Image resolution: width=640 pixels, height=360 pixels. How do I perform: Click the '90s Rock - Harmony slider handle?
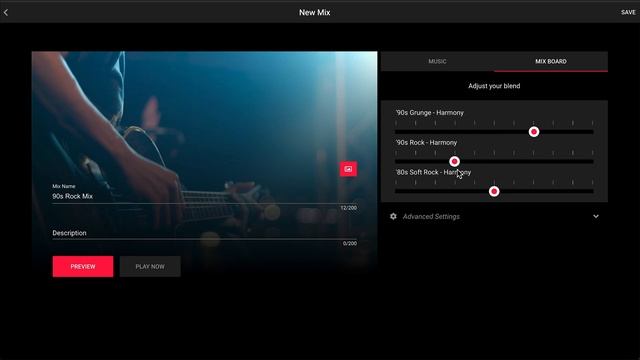(x=454, y=162)
